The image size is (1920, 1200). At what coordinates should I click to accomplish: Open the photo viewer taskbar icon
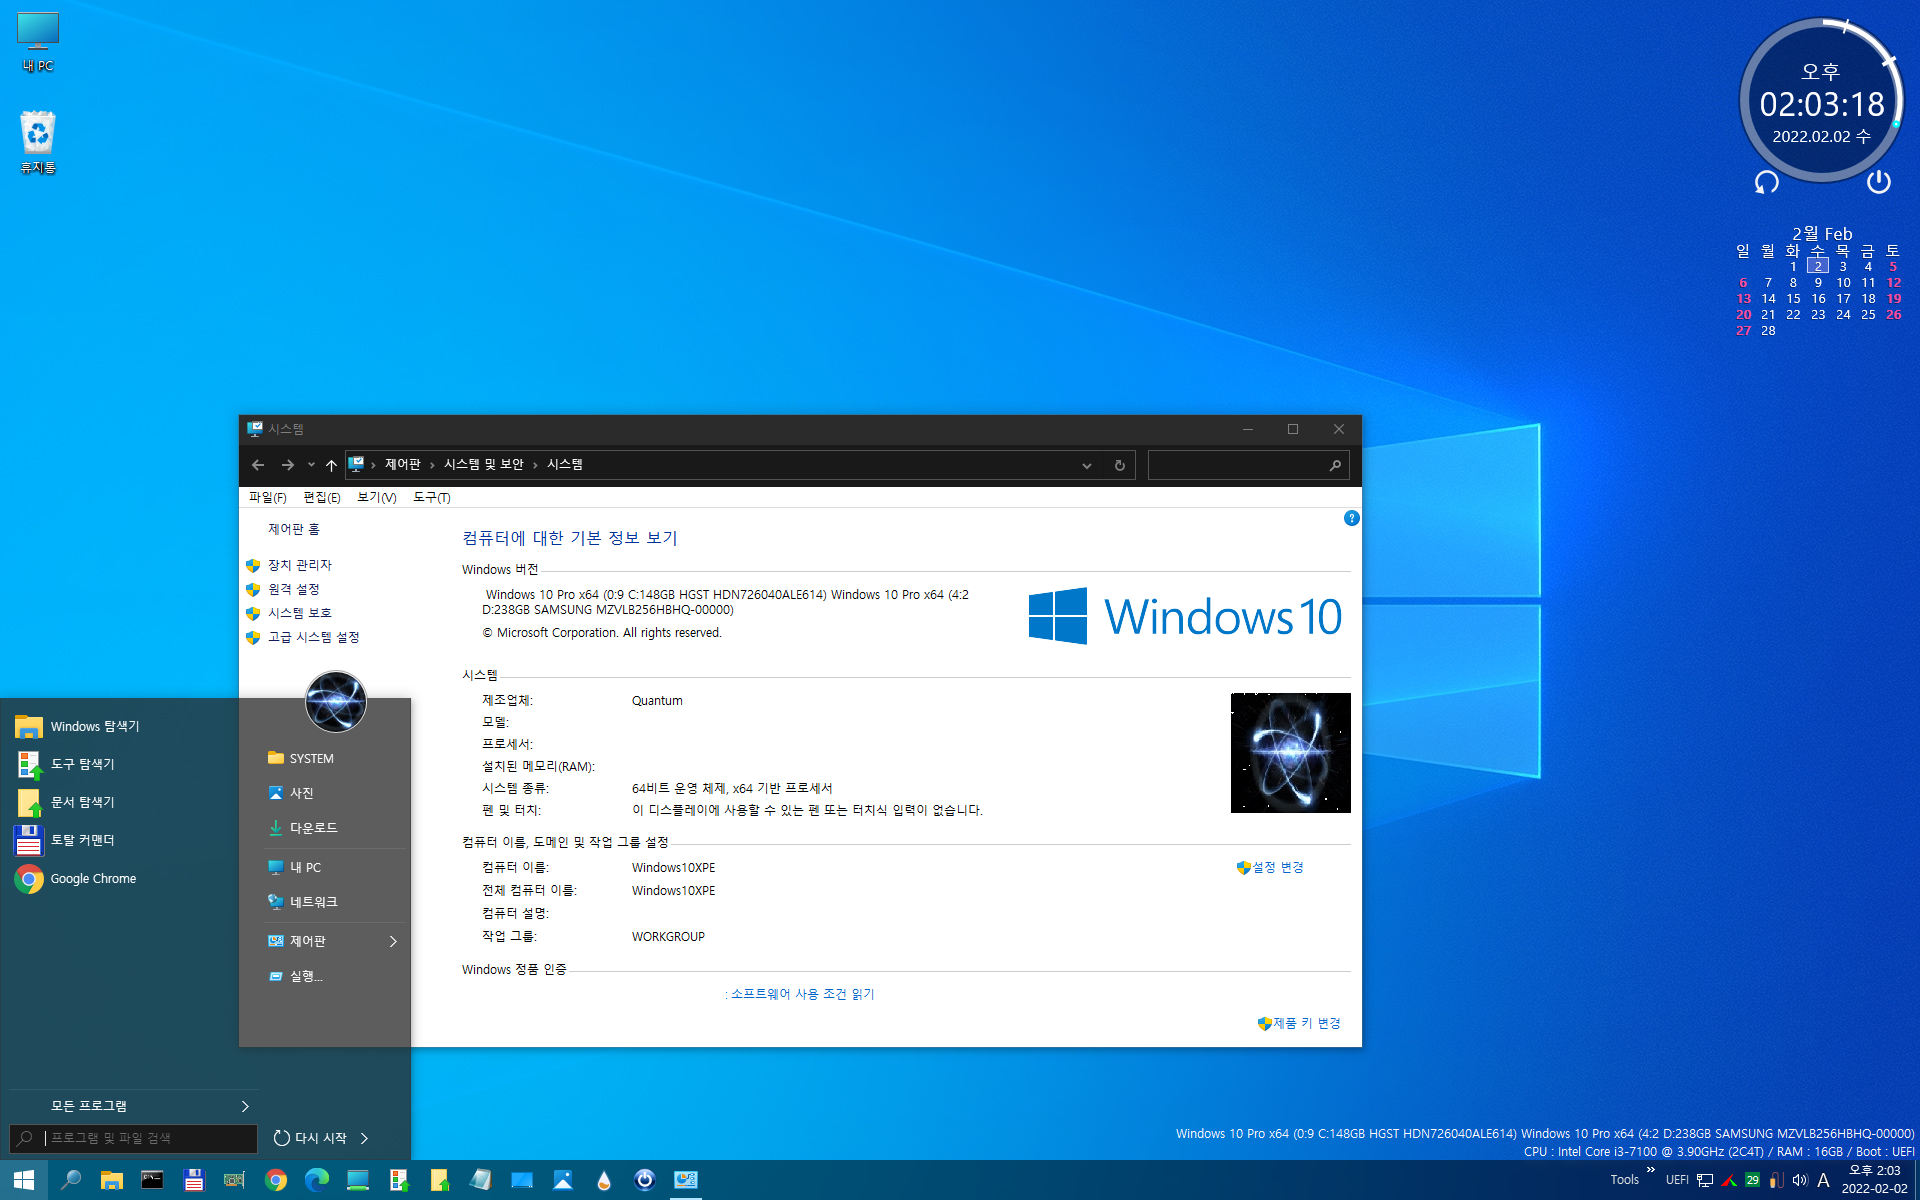[x=563, y=1180]
